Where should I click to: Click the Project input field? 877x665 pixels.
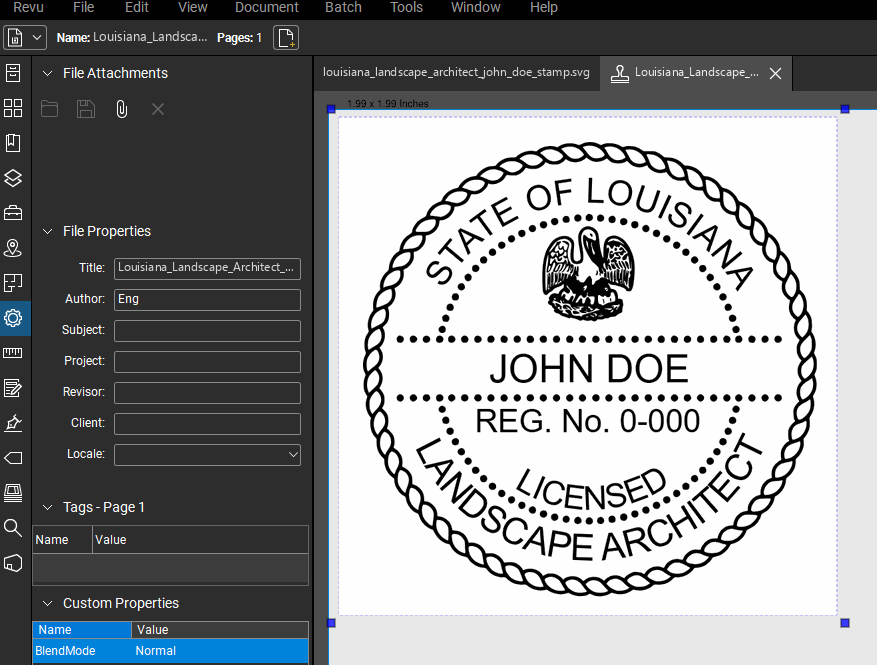click(207, 362)
